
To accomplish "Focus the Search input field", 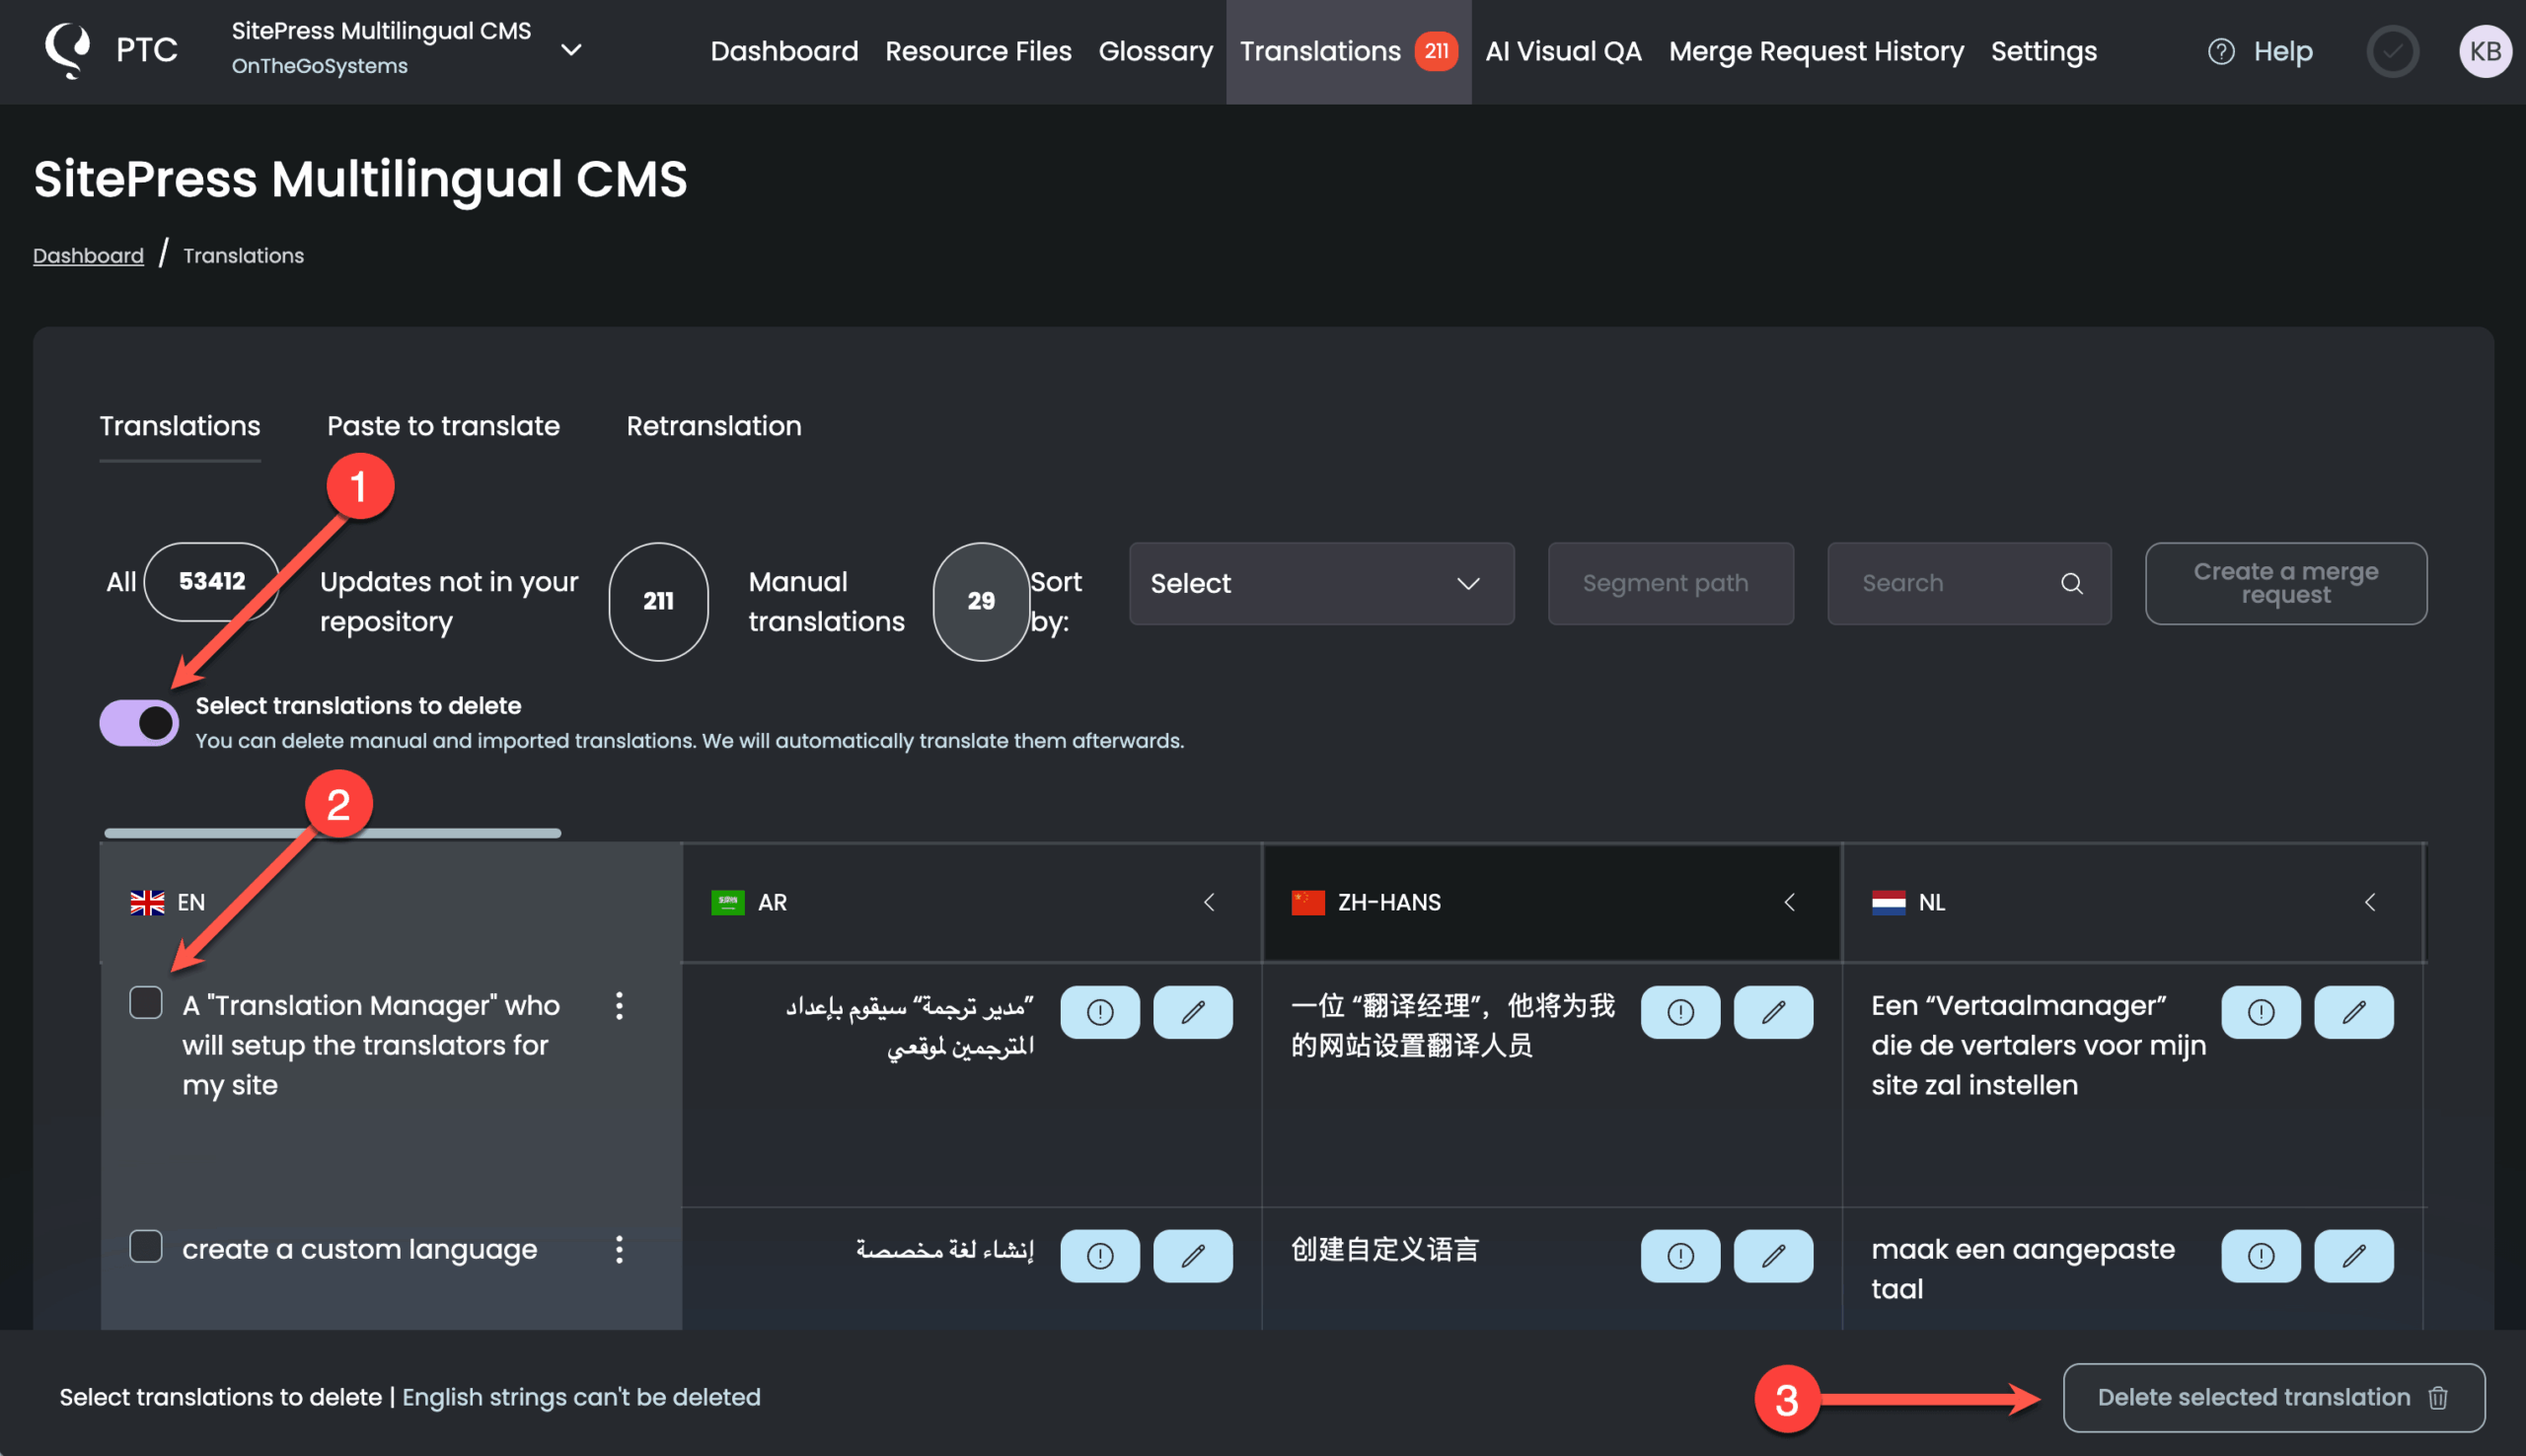I will (1969, 584).
